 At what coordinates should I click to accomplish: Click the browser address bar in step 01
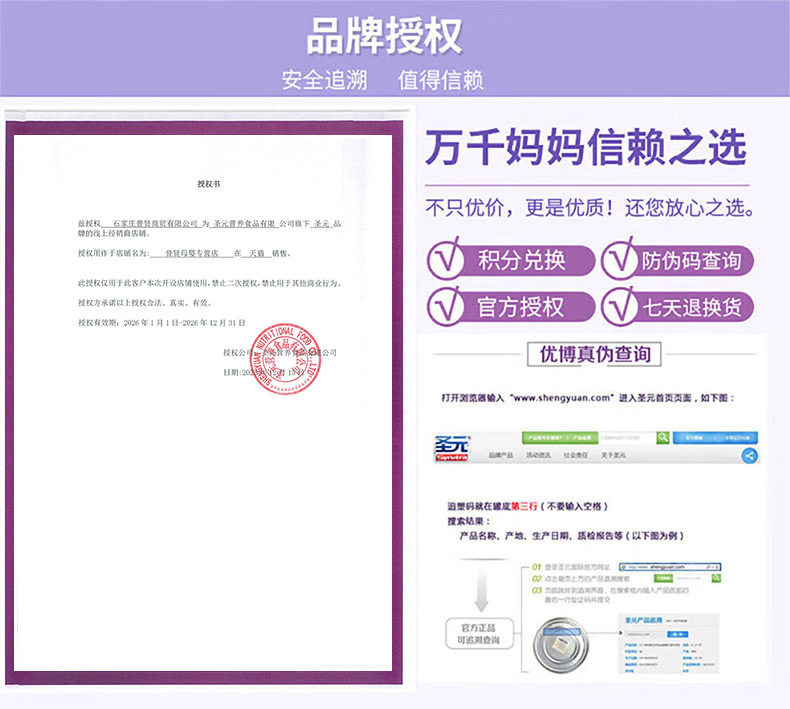670,567
